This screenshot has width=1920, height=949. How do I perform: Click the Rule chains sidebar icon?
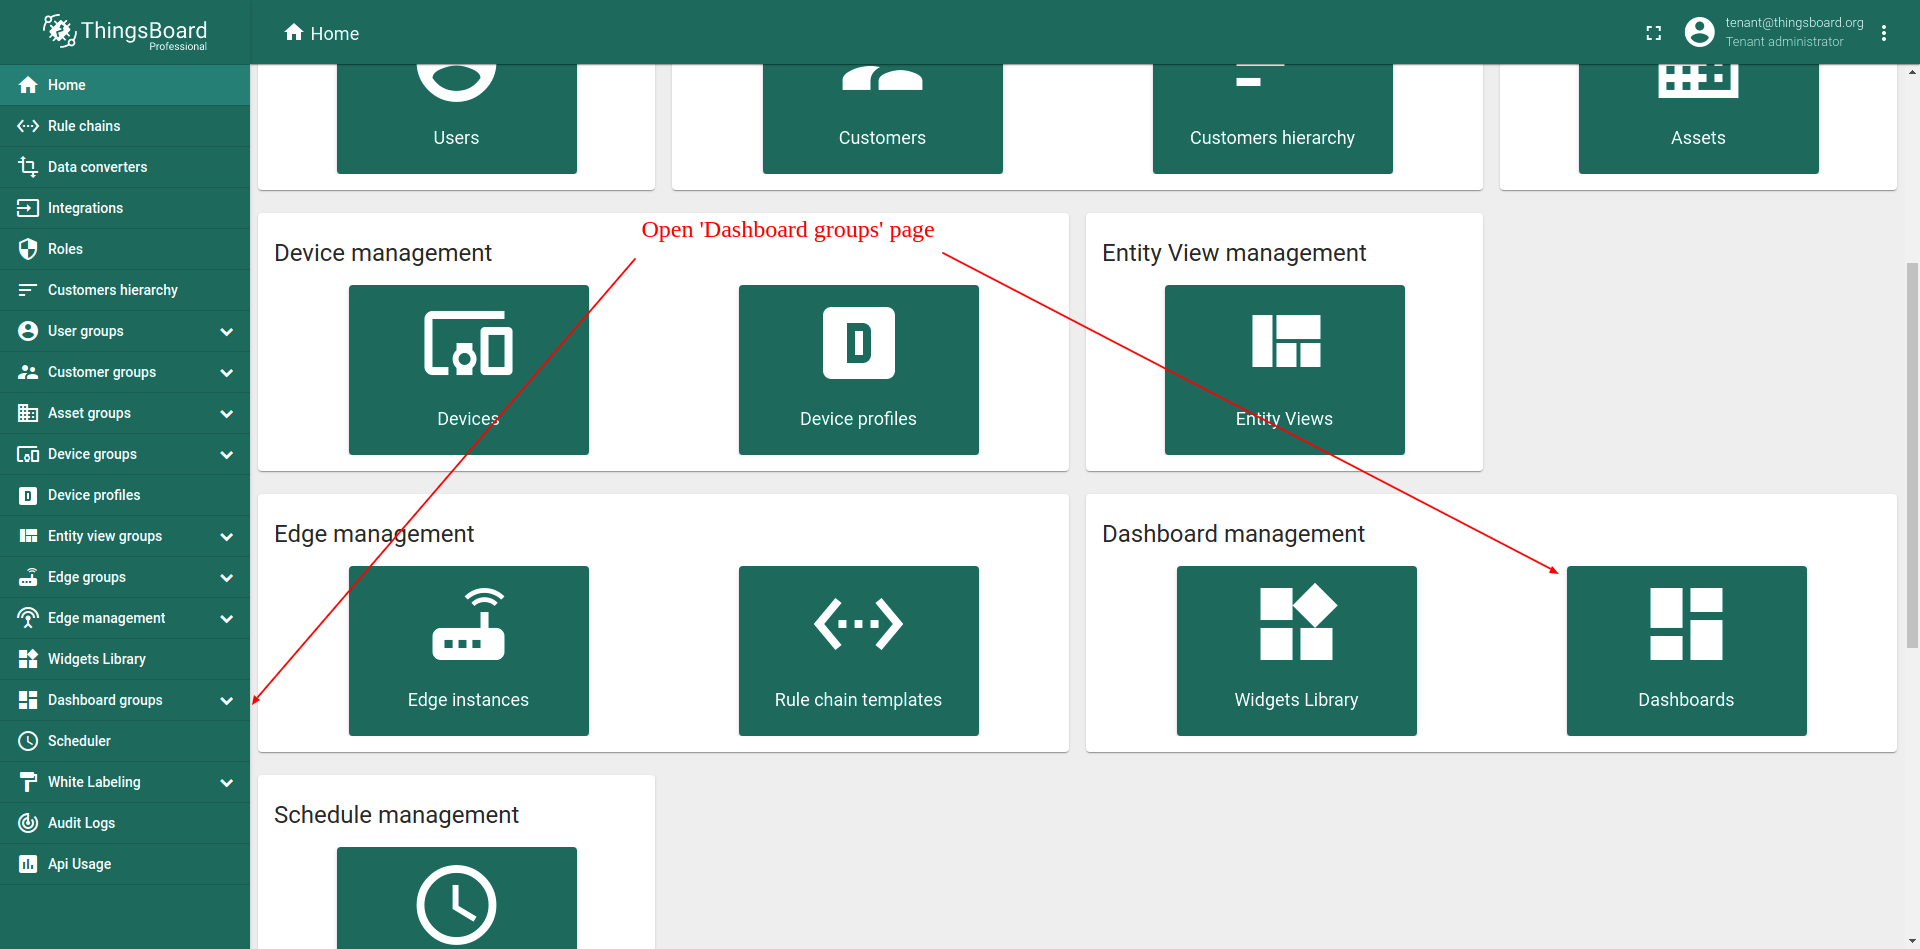tap(28, 126)
